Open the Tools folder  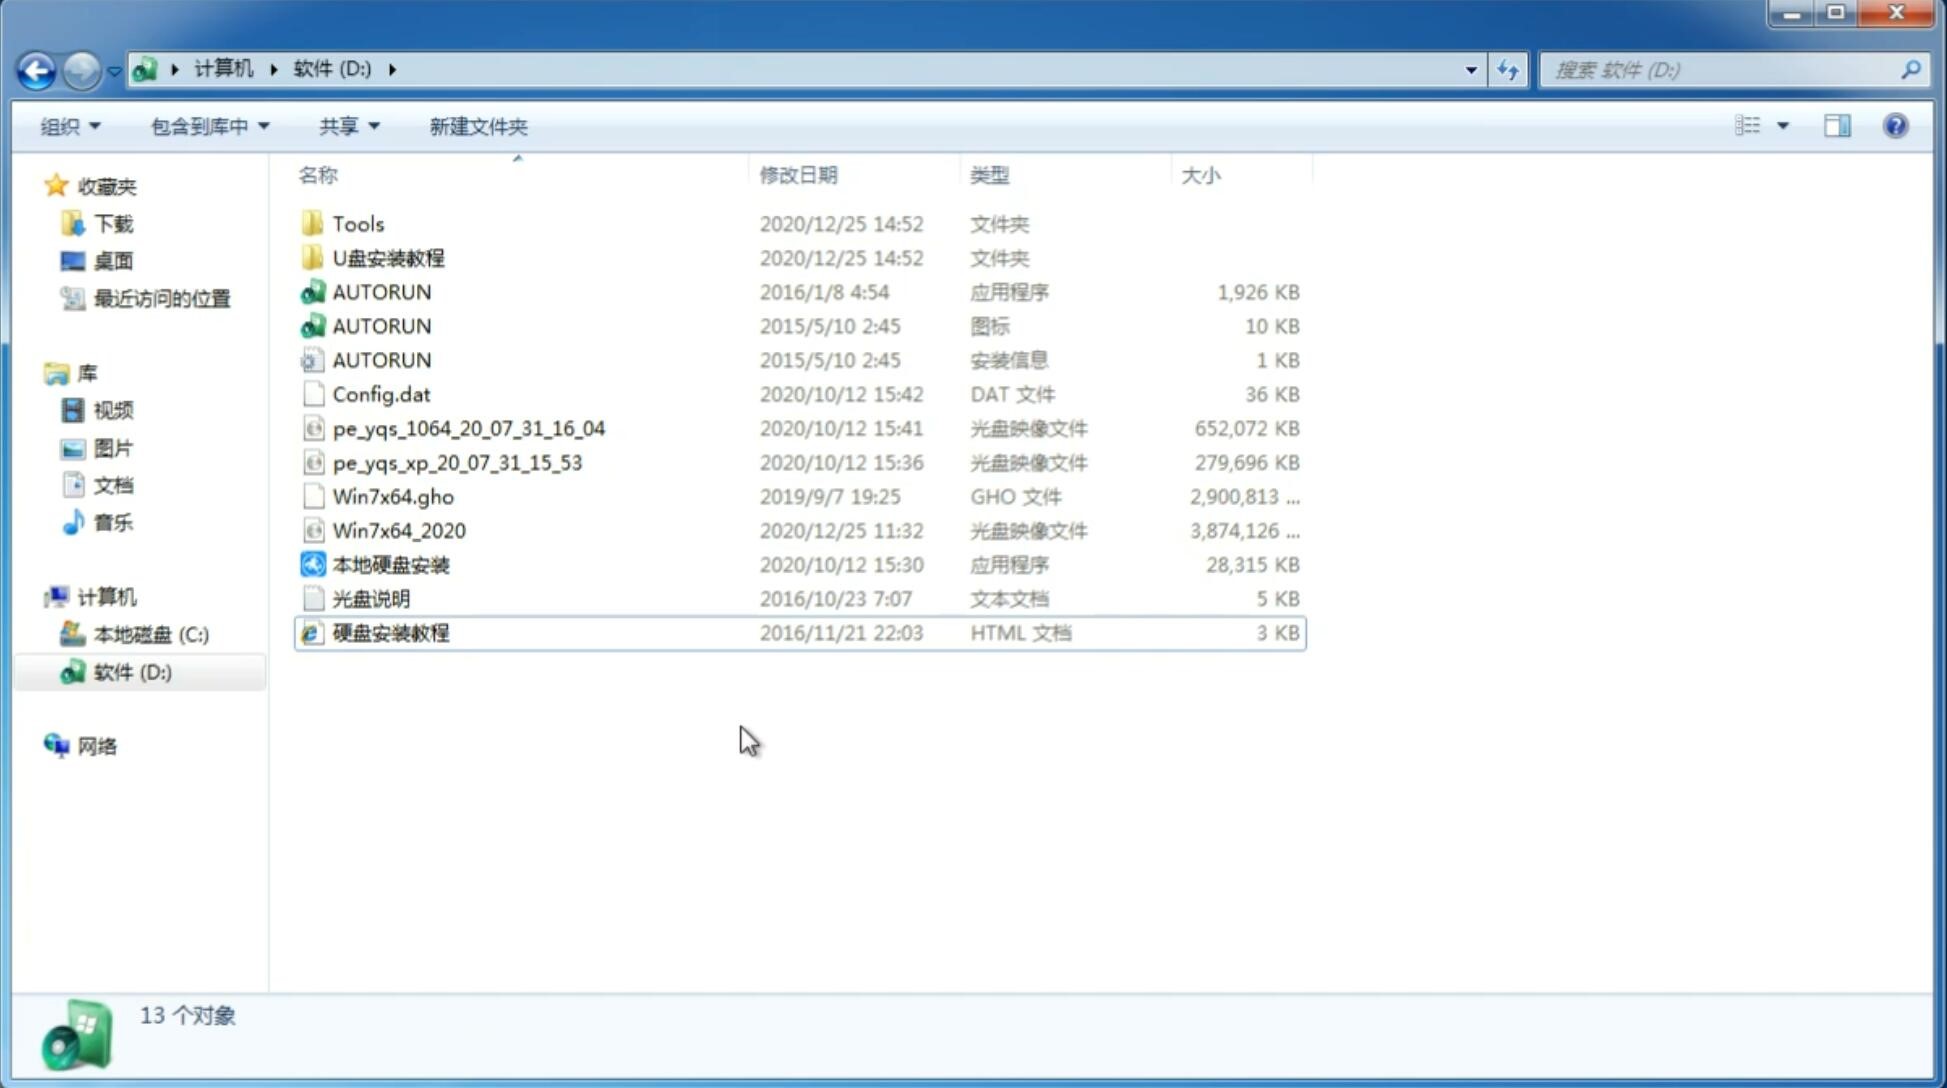tap(357, 223)
